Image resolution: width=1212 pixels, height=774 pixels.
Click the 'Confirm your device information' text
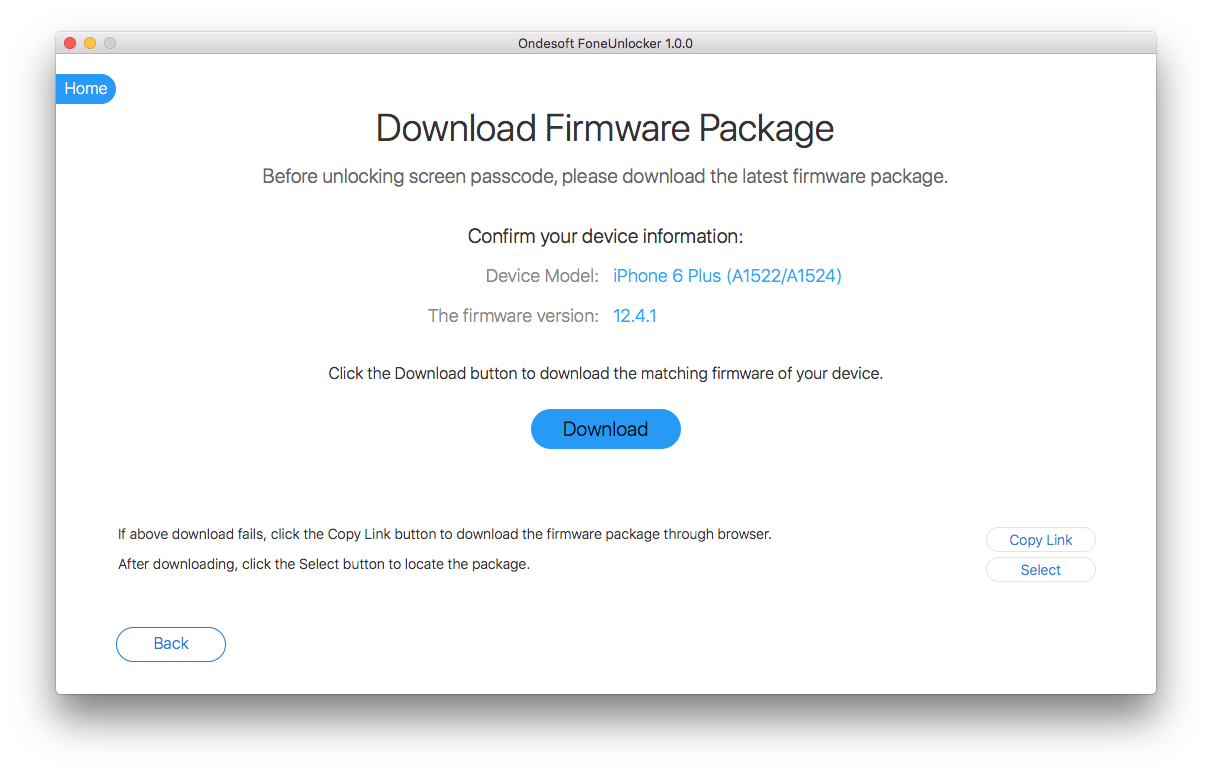pos(605,237)
